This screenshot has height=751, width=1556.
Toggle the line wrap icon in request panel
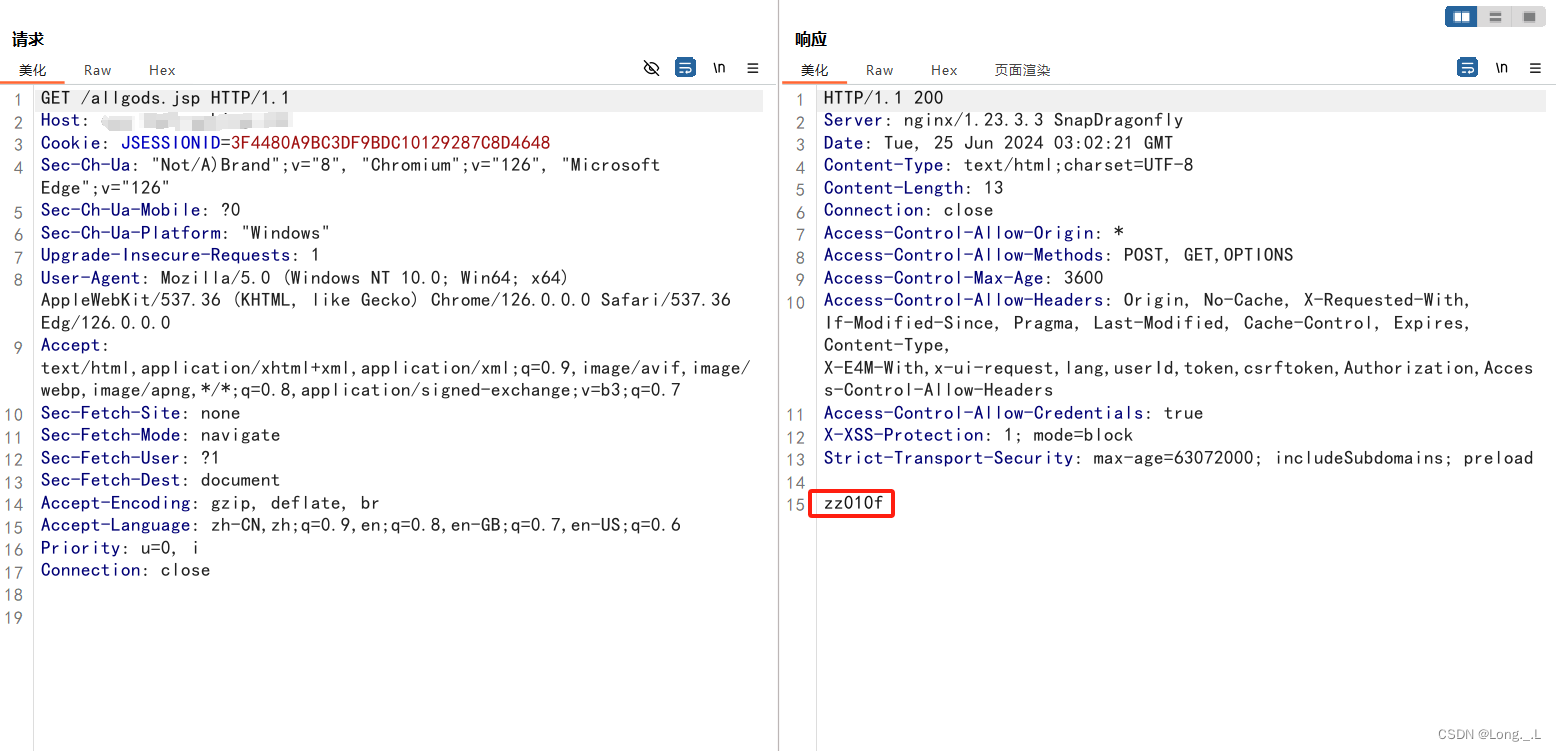pyautogui.click(x=685, y=68)
